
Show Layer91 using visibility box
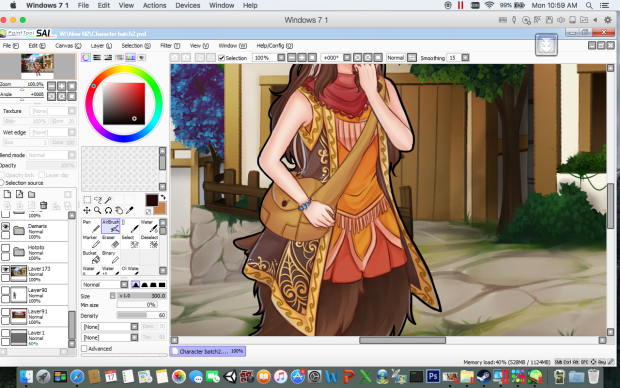pos(6,312)
